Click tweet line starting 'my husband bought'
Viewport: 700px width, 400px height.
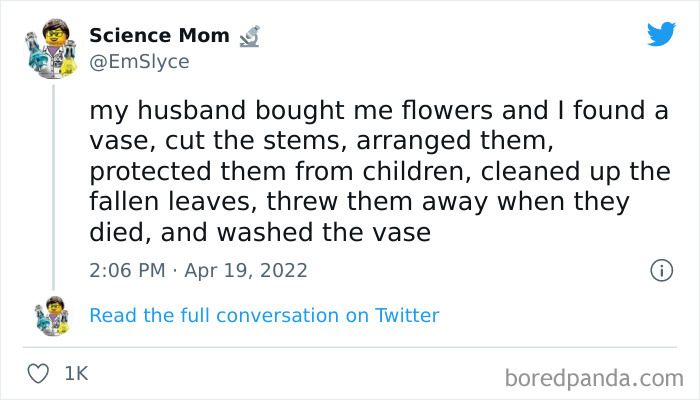click(x=378, y=112)
